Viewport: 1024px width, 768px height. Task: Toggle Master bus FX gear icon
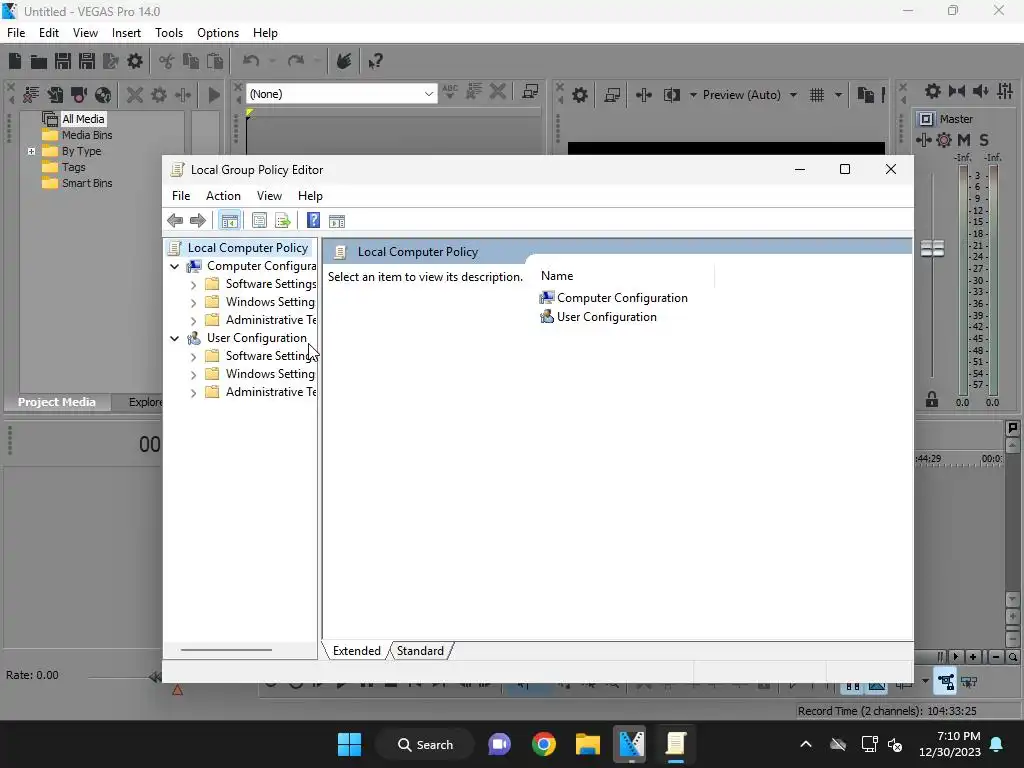click(944, 140)
